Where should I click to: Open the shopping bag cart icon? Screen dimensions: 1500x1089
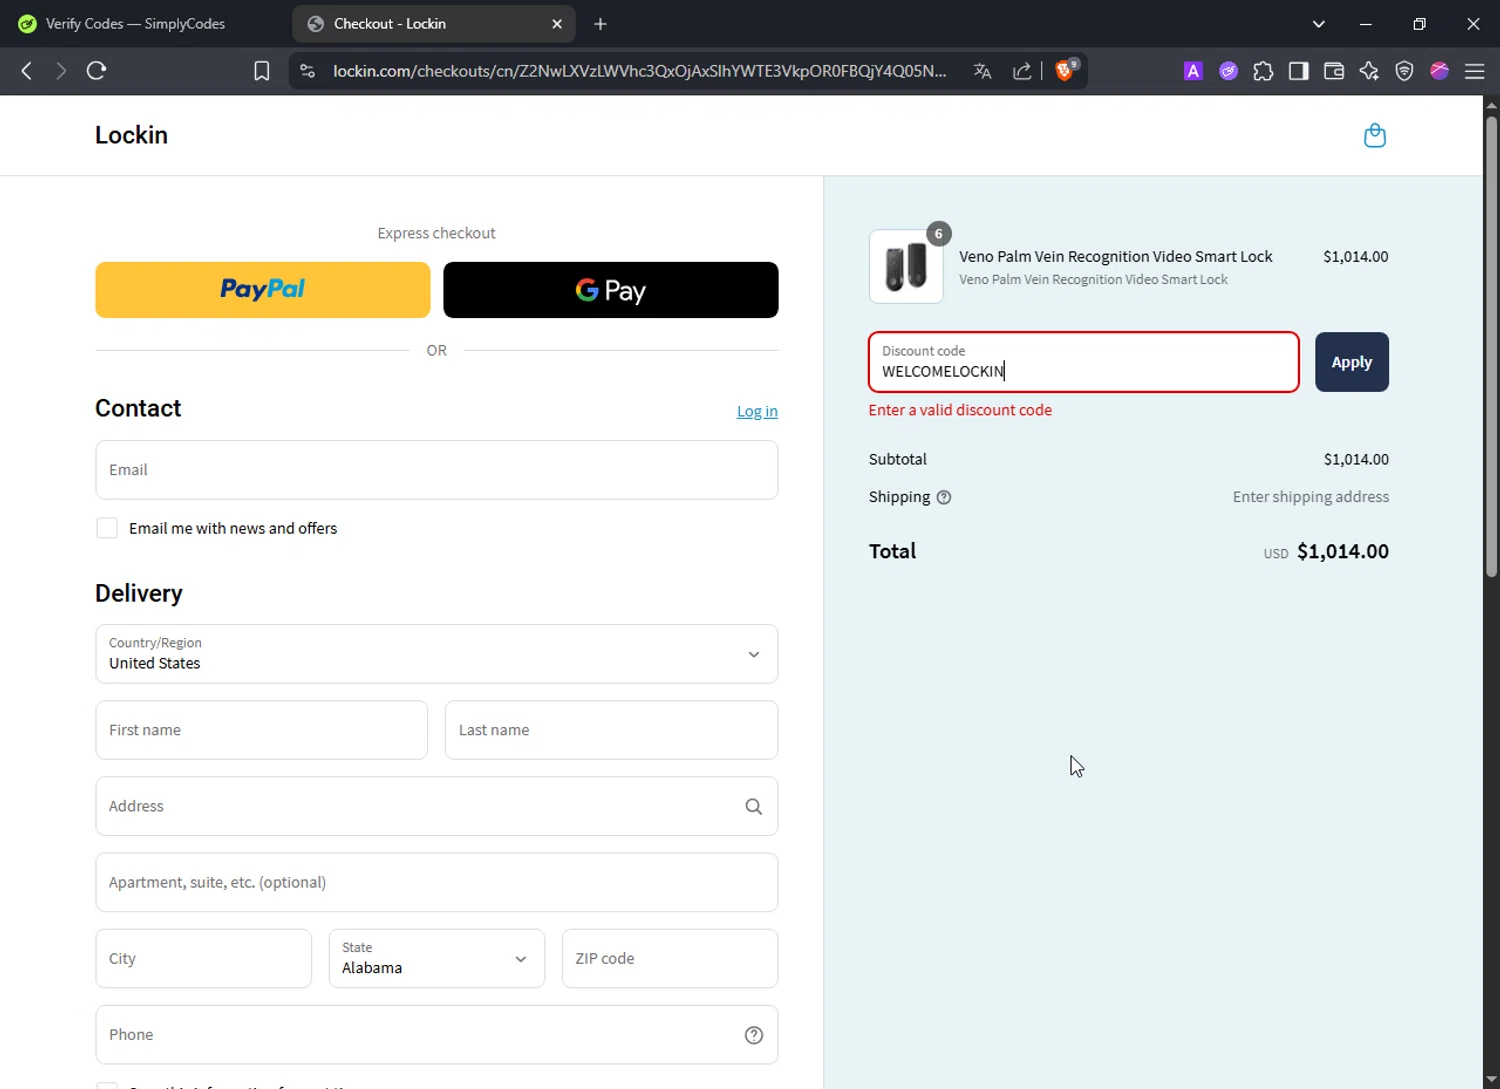click(1375, 135)
